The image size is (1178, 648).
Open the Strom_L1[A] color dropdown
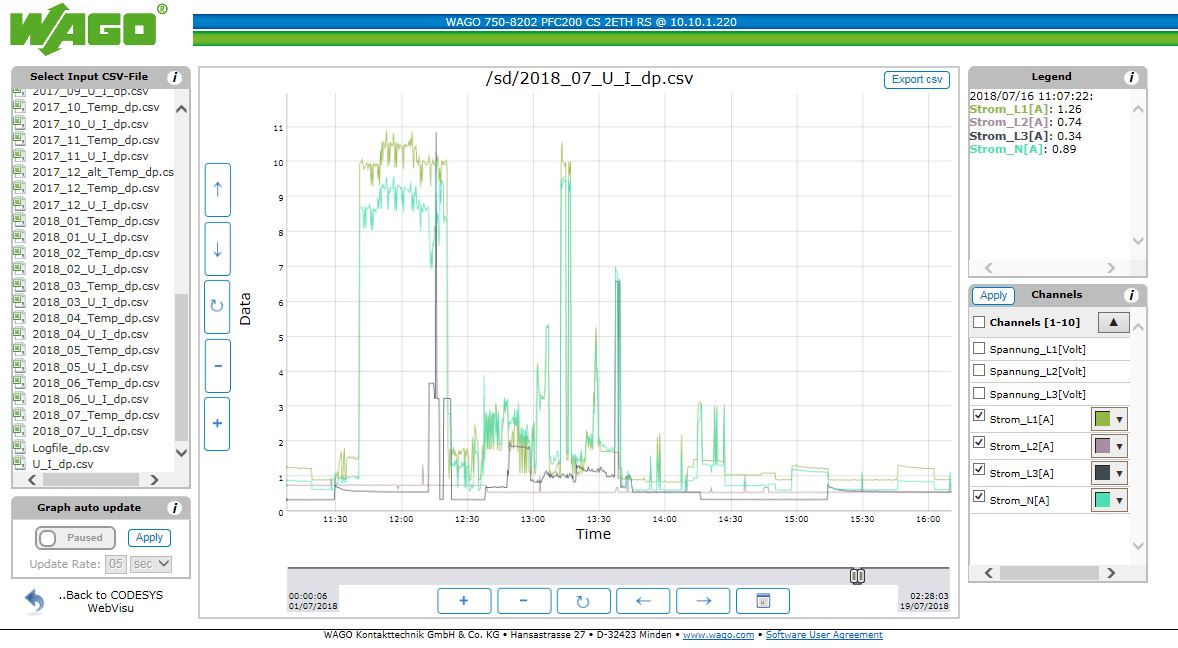(x=1109, y=420)
